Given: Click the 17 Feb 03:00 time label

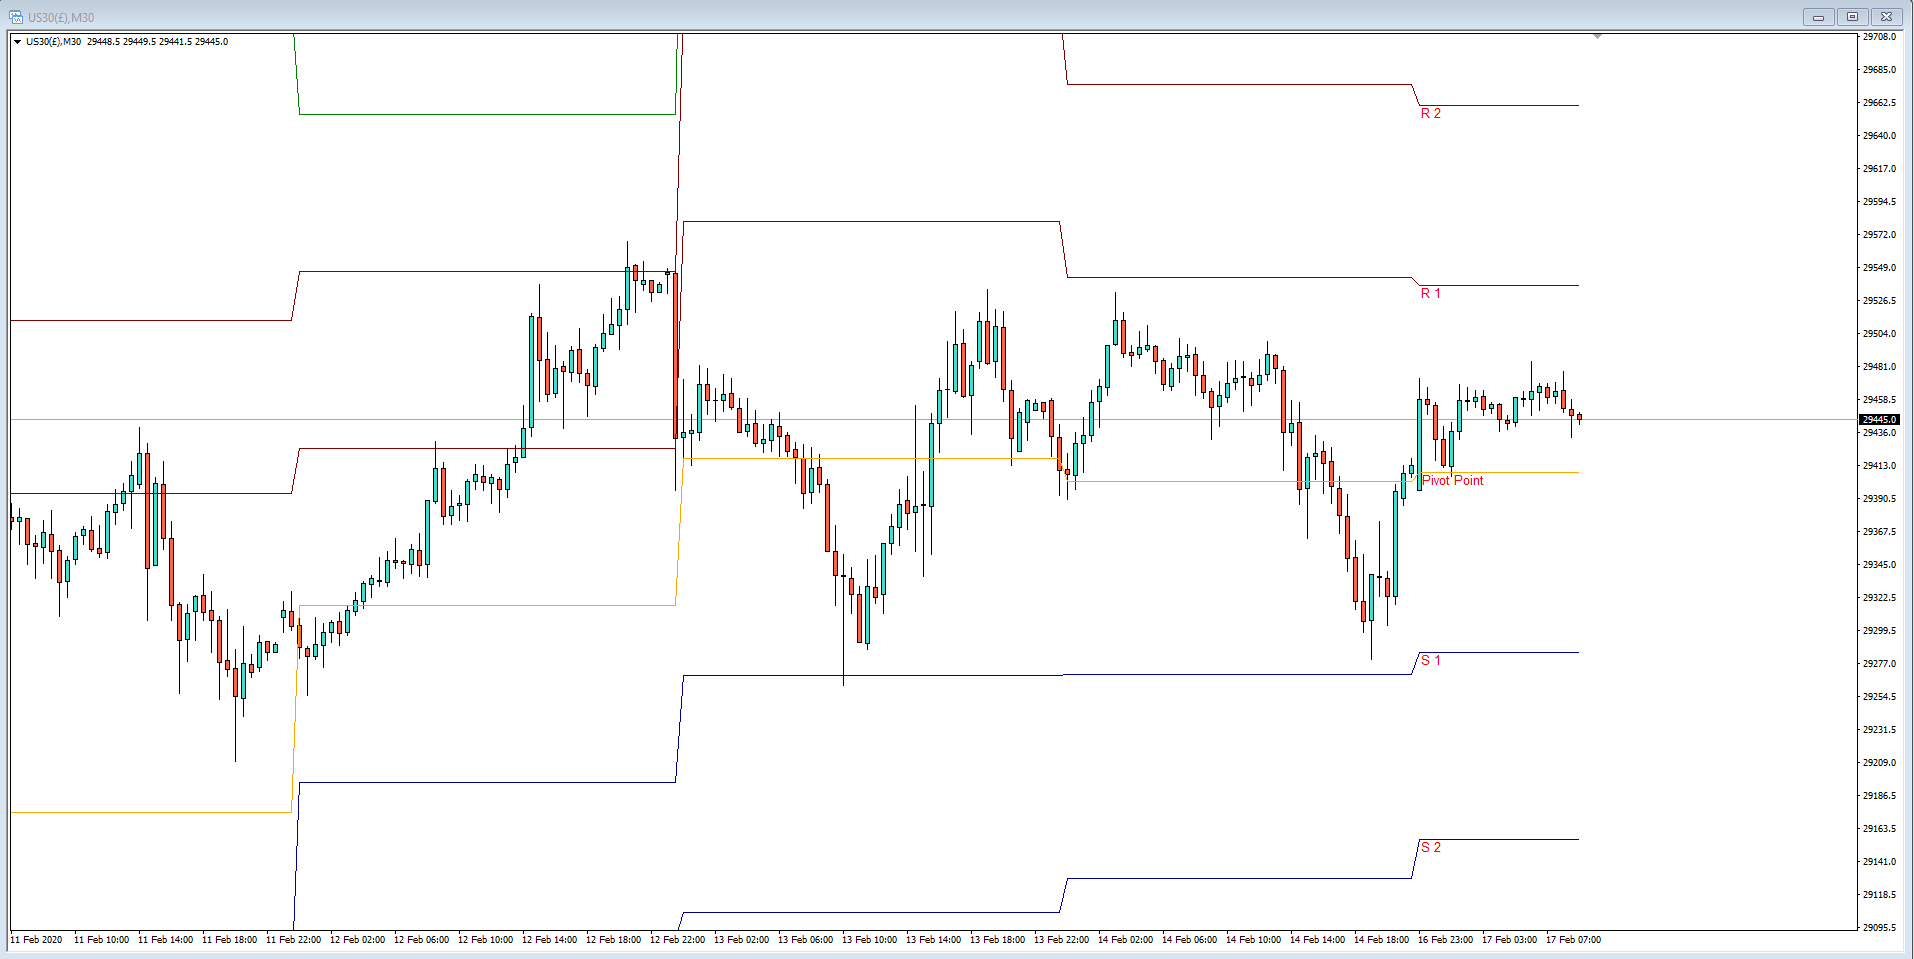Looking at the screenshot, I should click(x=1510, y=940).
